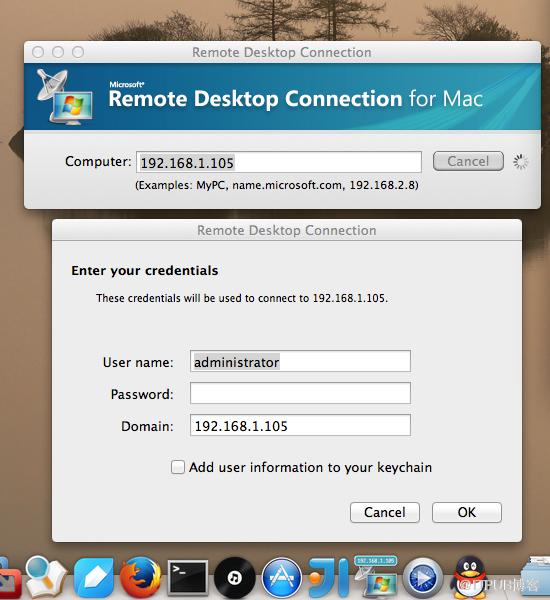
Task: Open the QQ penguin app in the Dock
Action: coord(470,577)
